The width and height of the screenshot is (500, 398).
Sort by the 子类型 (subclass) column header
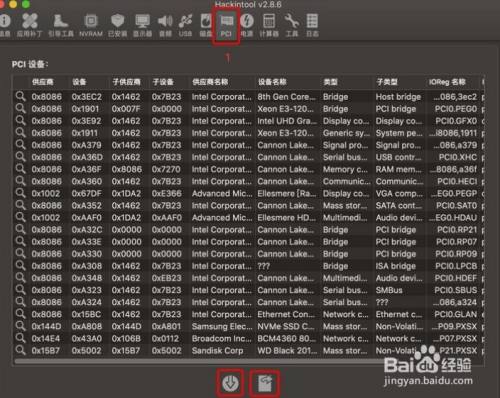pyautogui.click(x=387, y=82)
